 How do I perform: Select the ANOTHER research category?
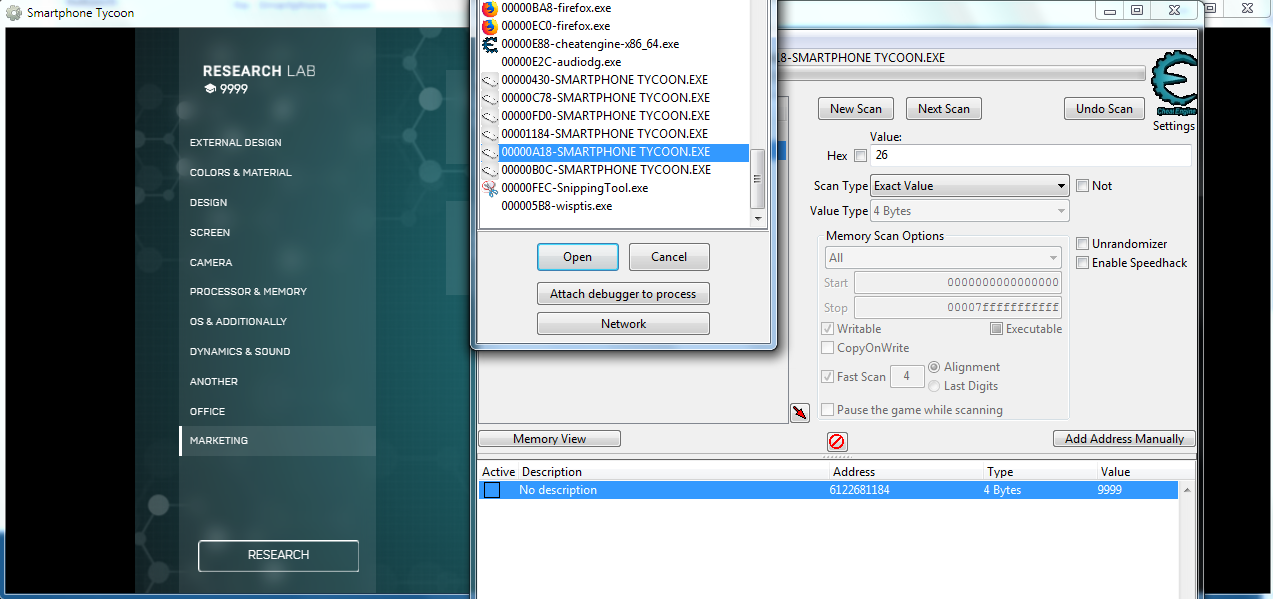click(x=214, y=382)
